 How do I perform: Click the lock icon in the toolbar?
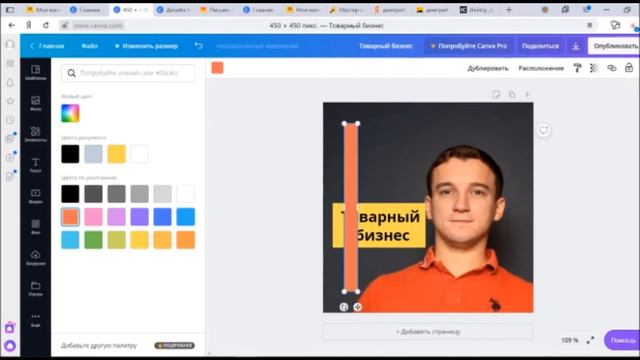(x=629, y=68)
